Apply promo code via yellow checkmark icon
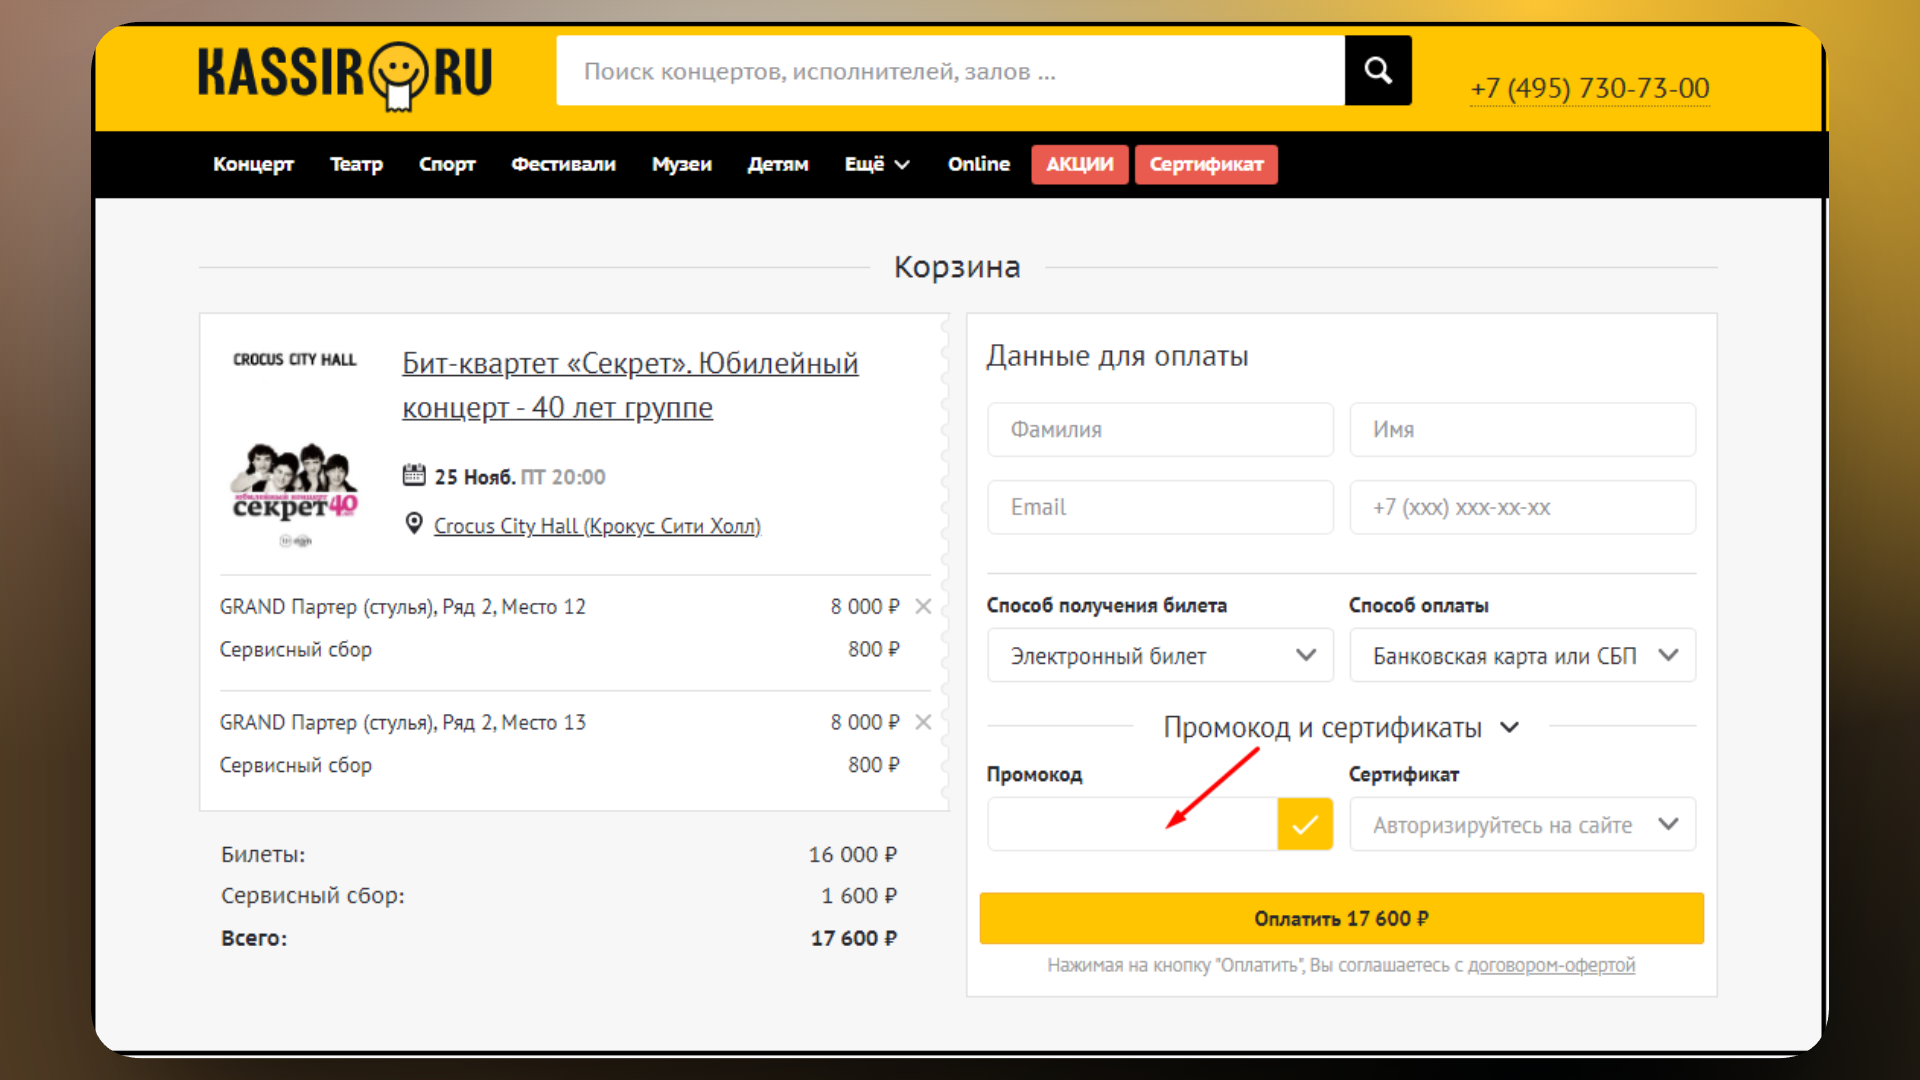 [1305, 824]
